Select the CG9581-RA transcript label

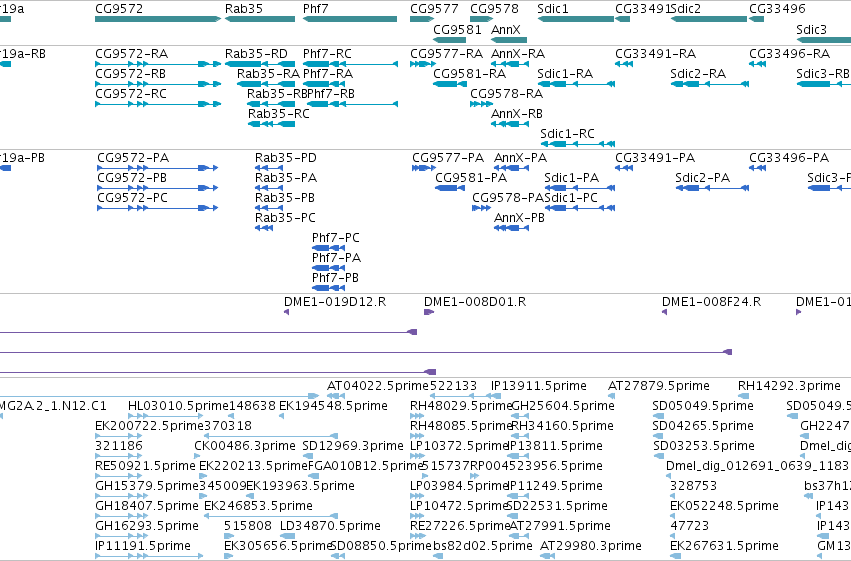pos(469,74)
